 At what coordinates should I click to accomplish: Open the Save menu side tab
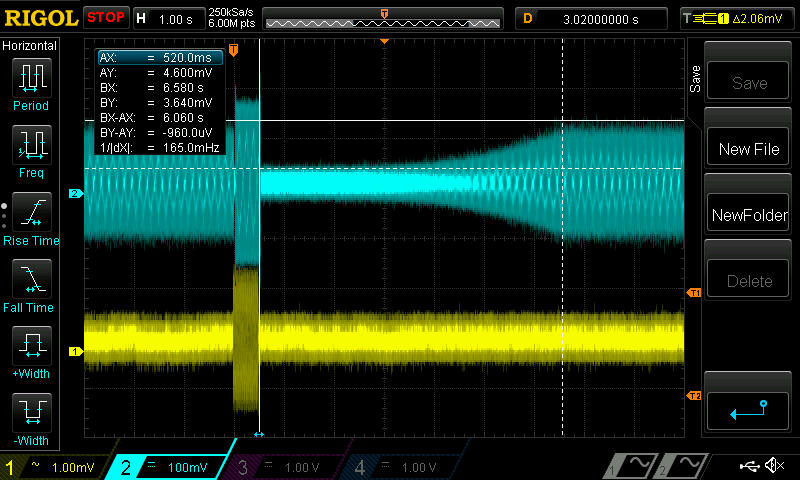pos(696,80)
